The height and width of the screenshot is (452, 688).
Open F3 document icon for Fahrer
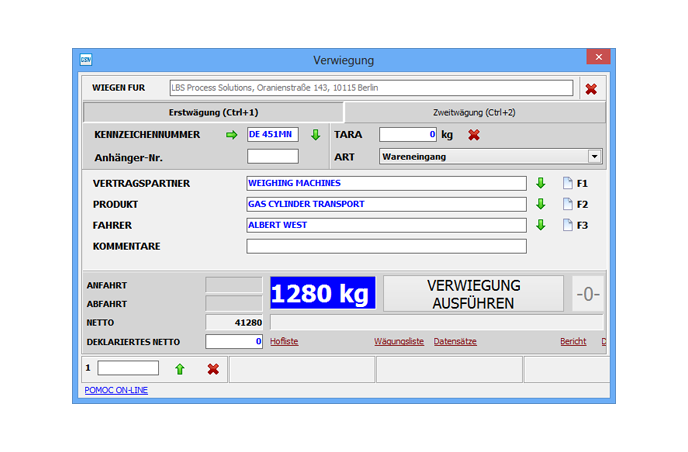click(x=567, y=225)
